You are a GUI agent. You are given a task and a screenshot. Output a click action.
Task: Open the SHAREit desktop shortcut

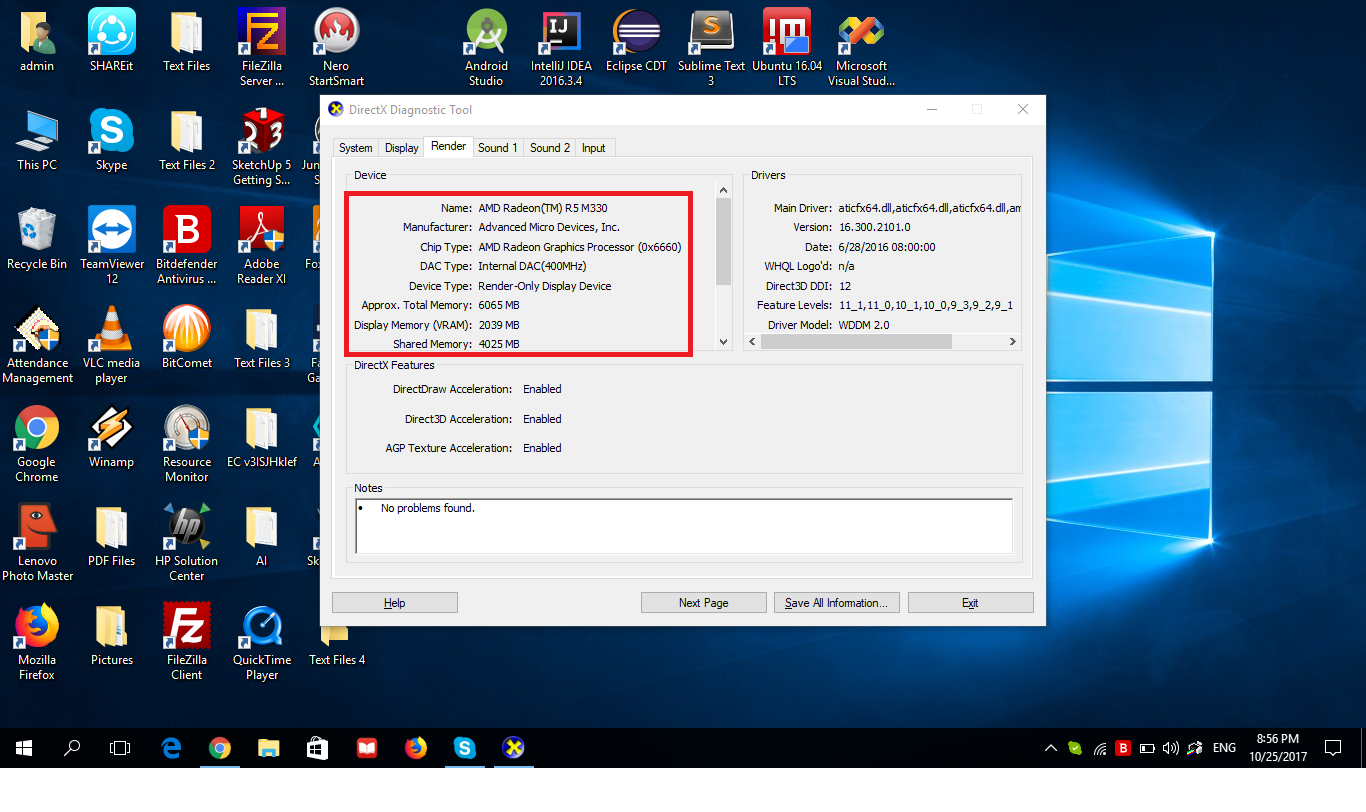(111, 42)
